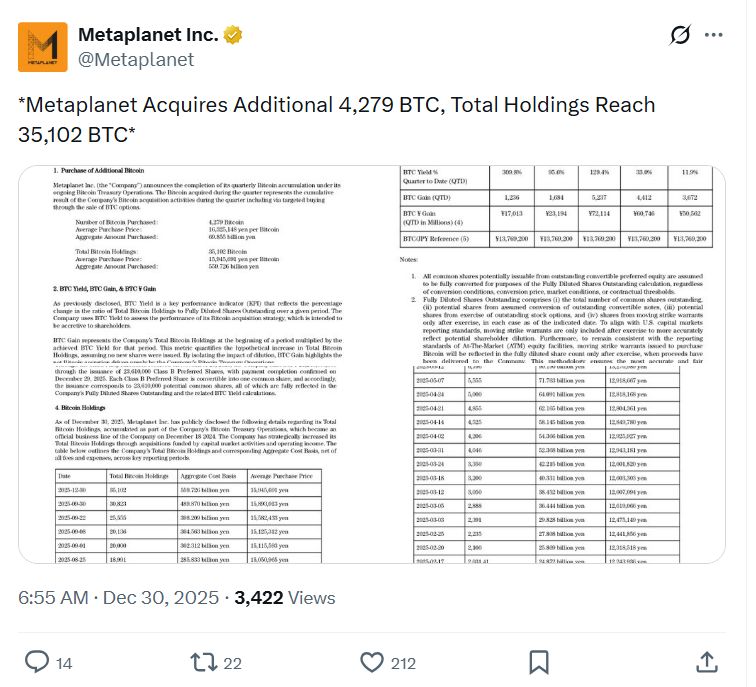Click the gold verified badge
This screenshot has width=756, height=687.
(233, 35)
